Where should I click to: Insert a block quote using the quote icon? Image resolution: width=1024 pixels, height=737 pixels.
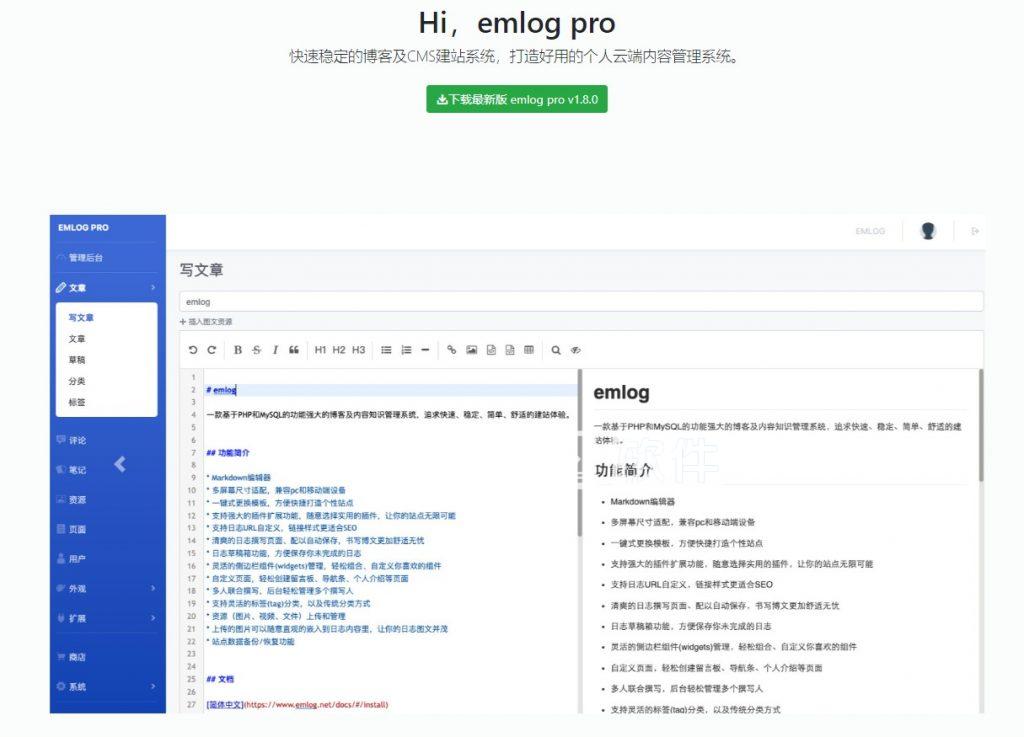[294, 350]
